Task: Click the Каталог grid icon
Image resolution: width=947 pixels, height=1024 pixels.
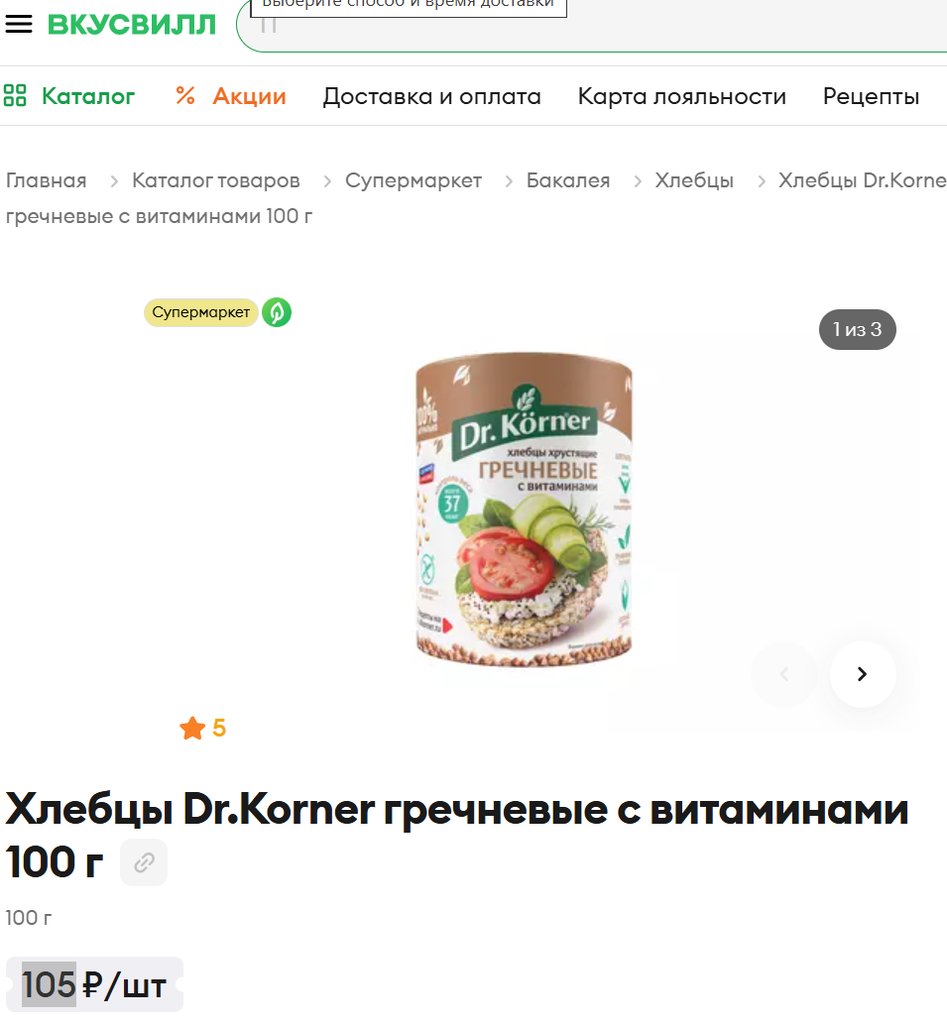Action: pyautogui.click(x=15, y=95)
